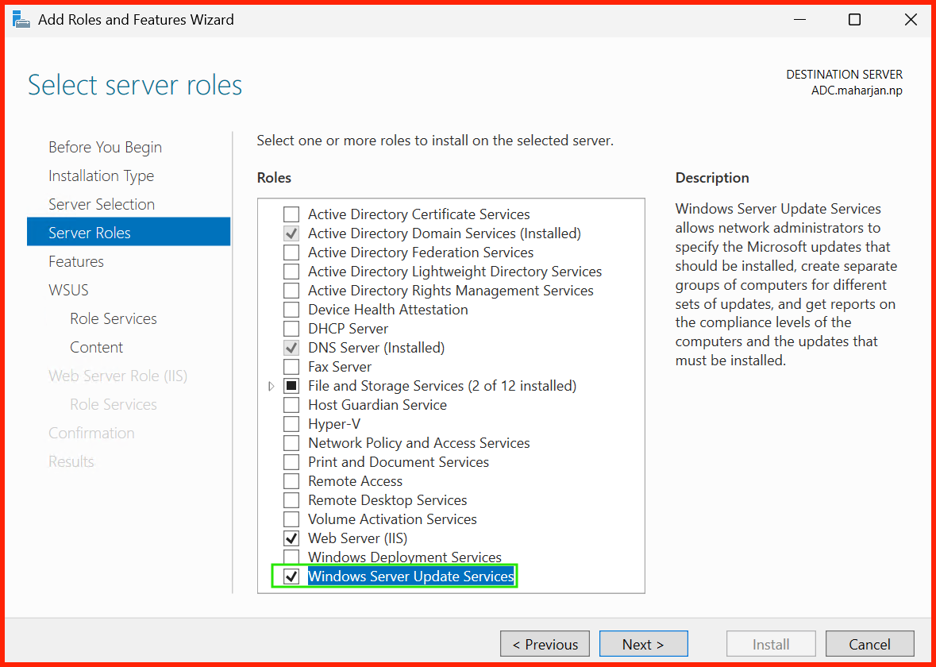The height and width of the screenshot is (667, 936).
Task: Click the Next > button
Action: coord(644,644)
